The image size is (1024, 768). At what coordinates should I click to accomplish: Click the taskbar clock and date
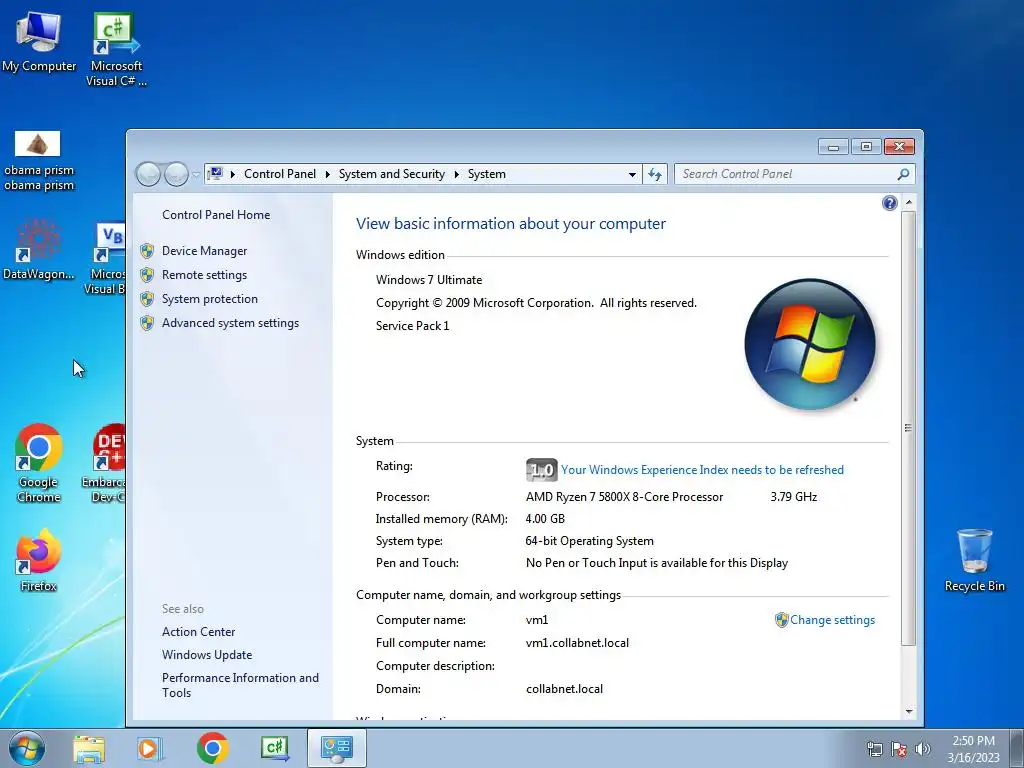(x=973, y=749)
